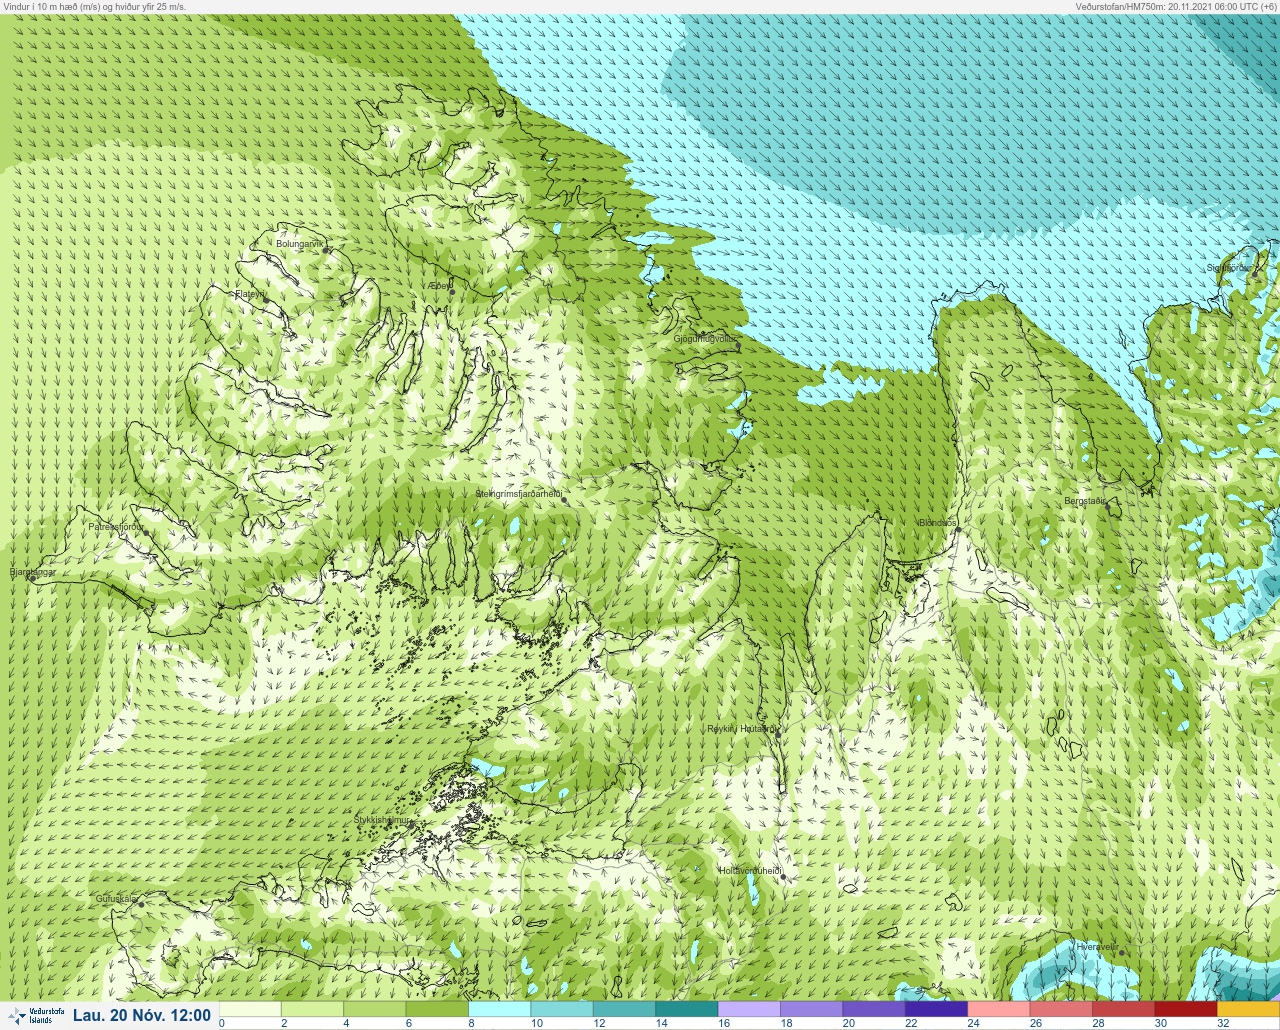Select the 16–18 m/s lavender legend swatch

749,1009
